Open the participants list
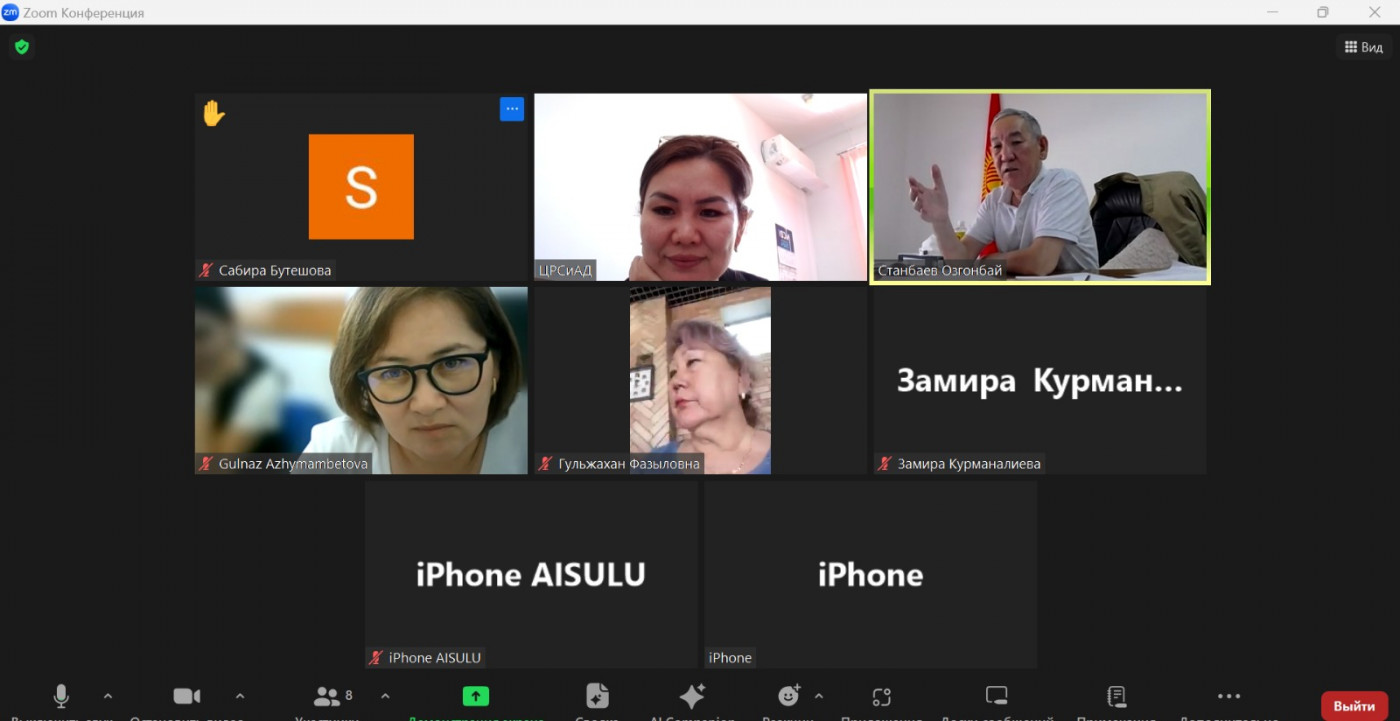The height and width of the screenshot is (721, 1400). [327, 696]
